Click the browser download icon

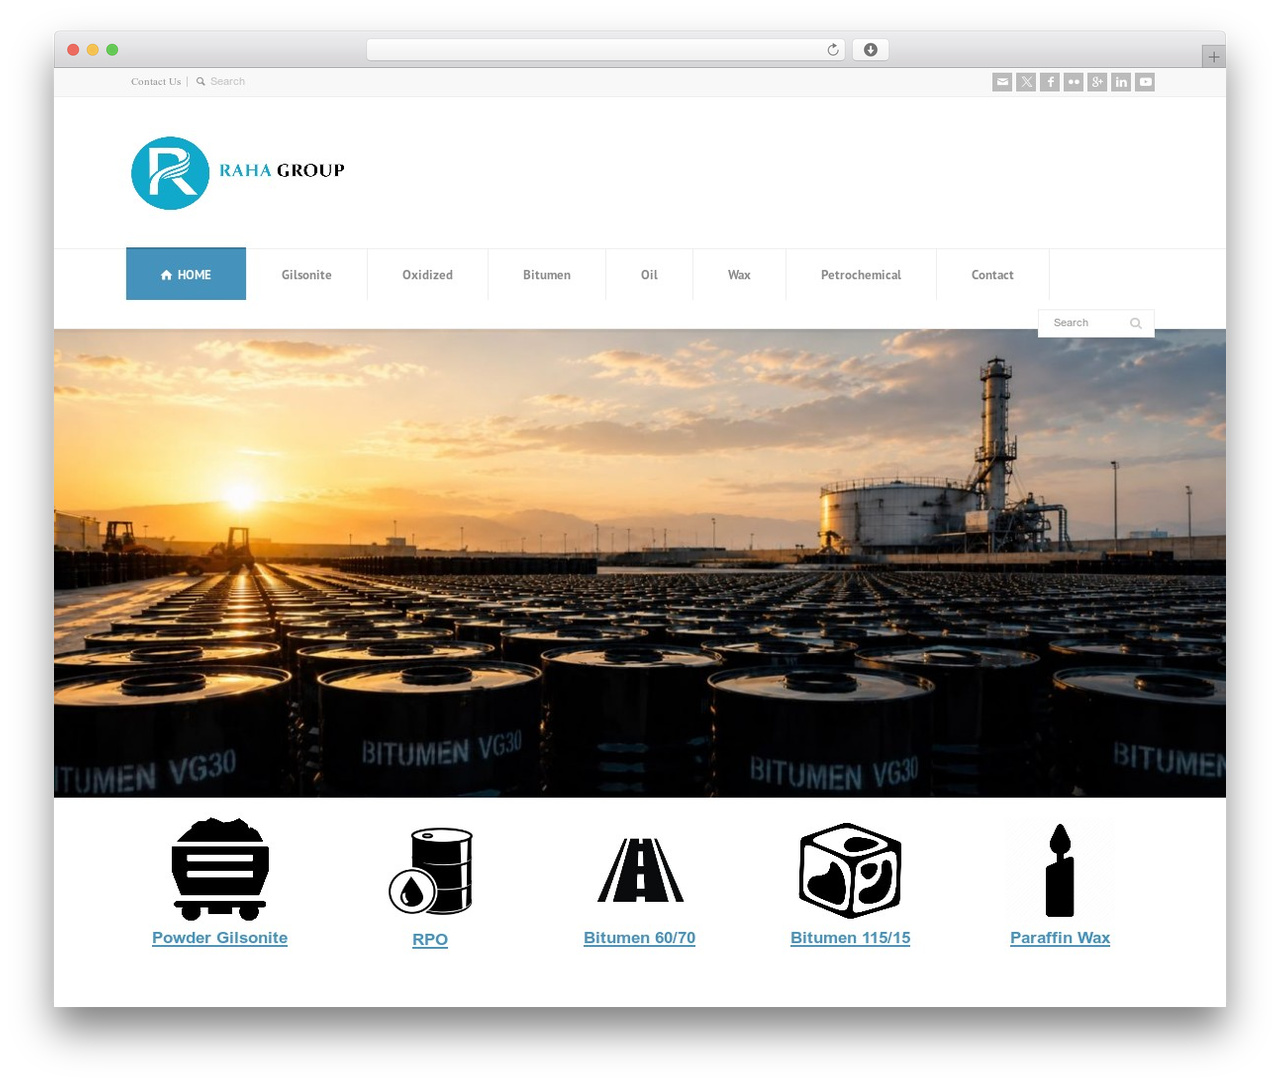870,50
